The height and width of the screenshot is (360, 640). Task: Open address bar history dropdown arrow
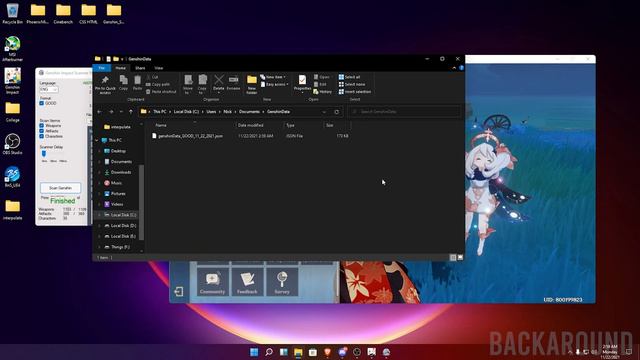coord(324,111)
